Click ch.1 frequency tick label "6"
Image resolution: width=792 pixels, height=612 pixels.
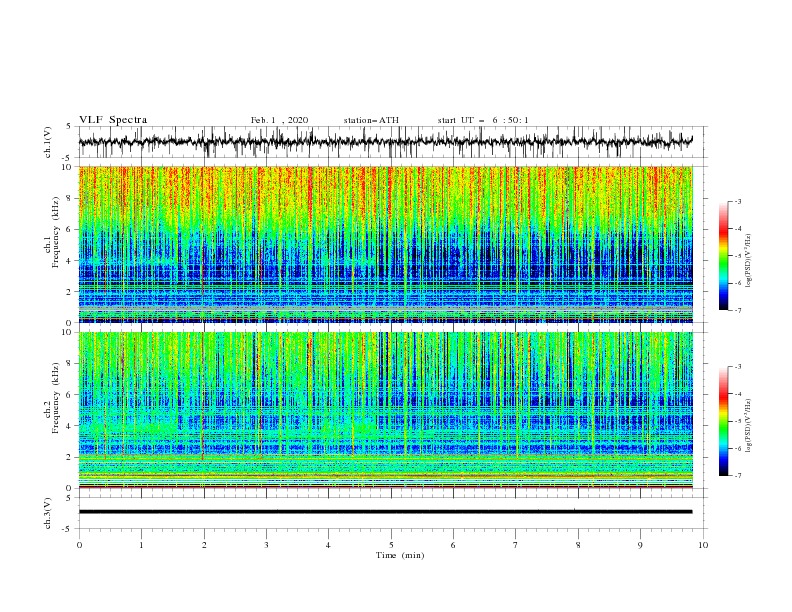pyautogui.click(x=70, y=229)
